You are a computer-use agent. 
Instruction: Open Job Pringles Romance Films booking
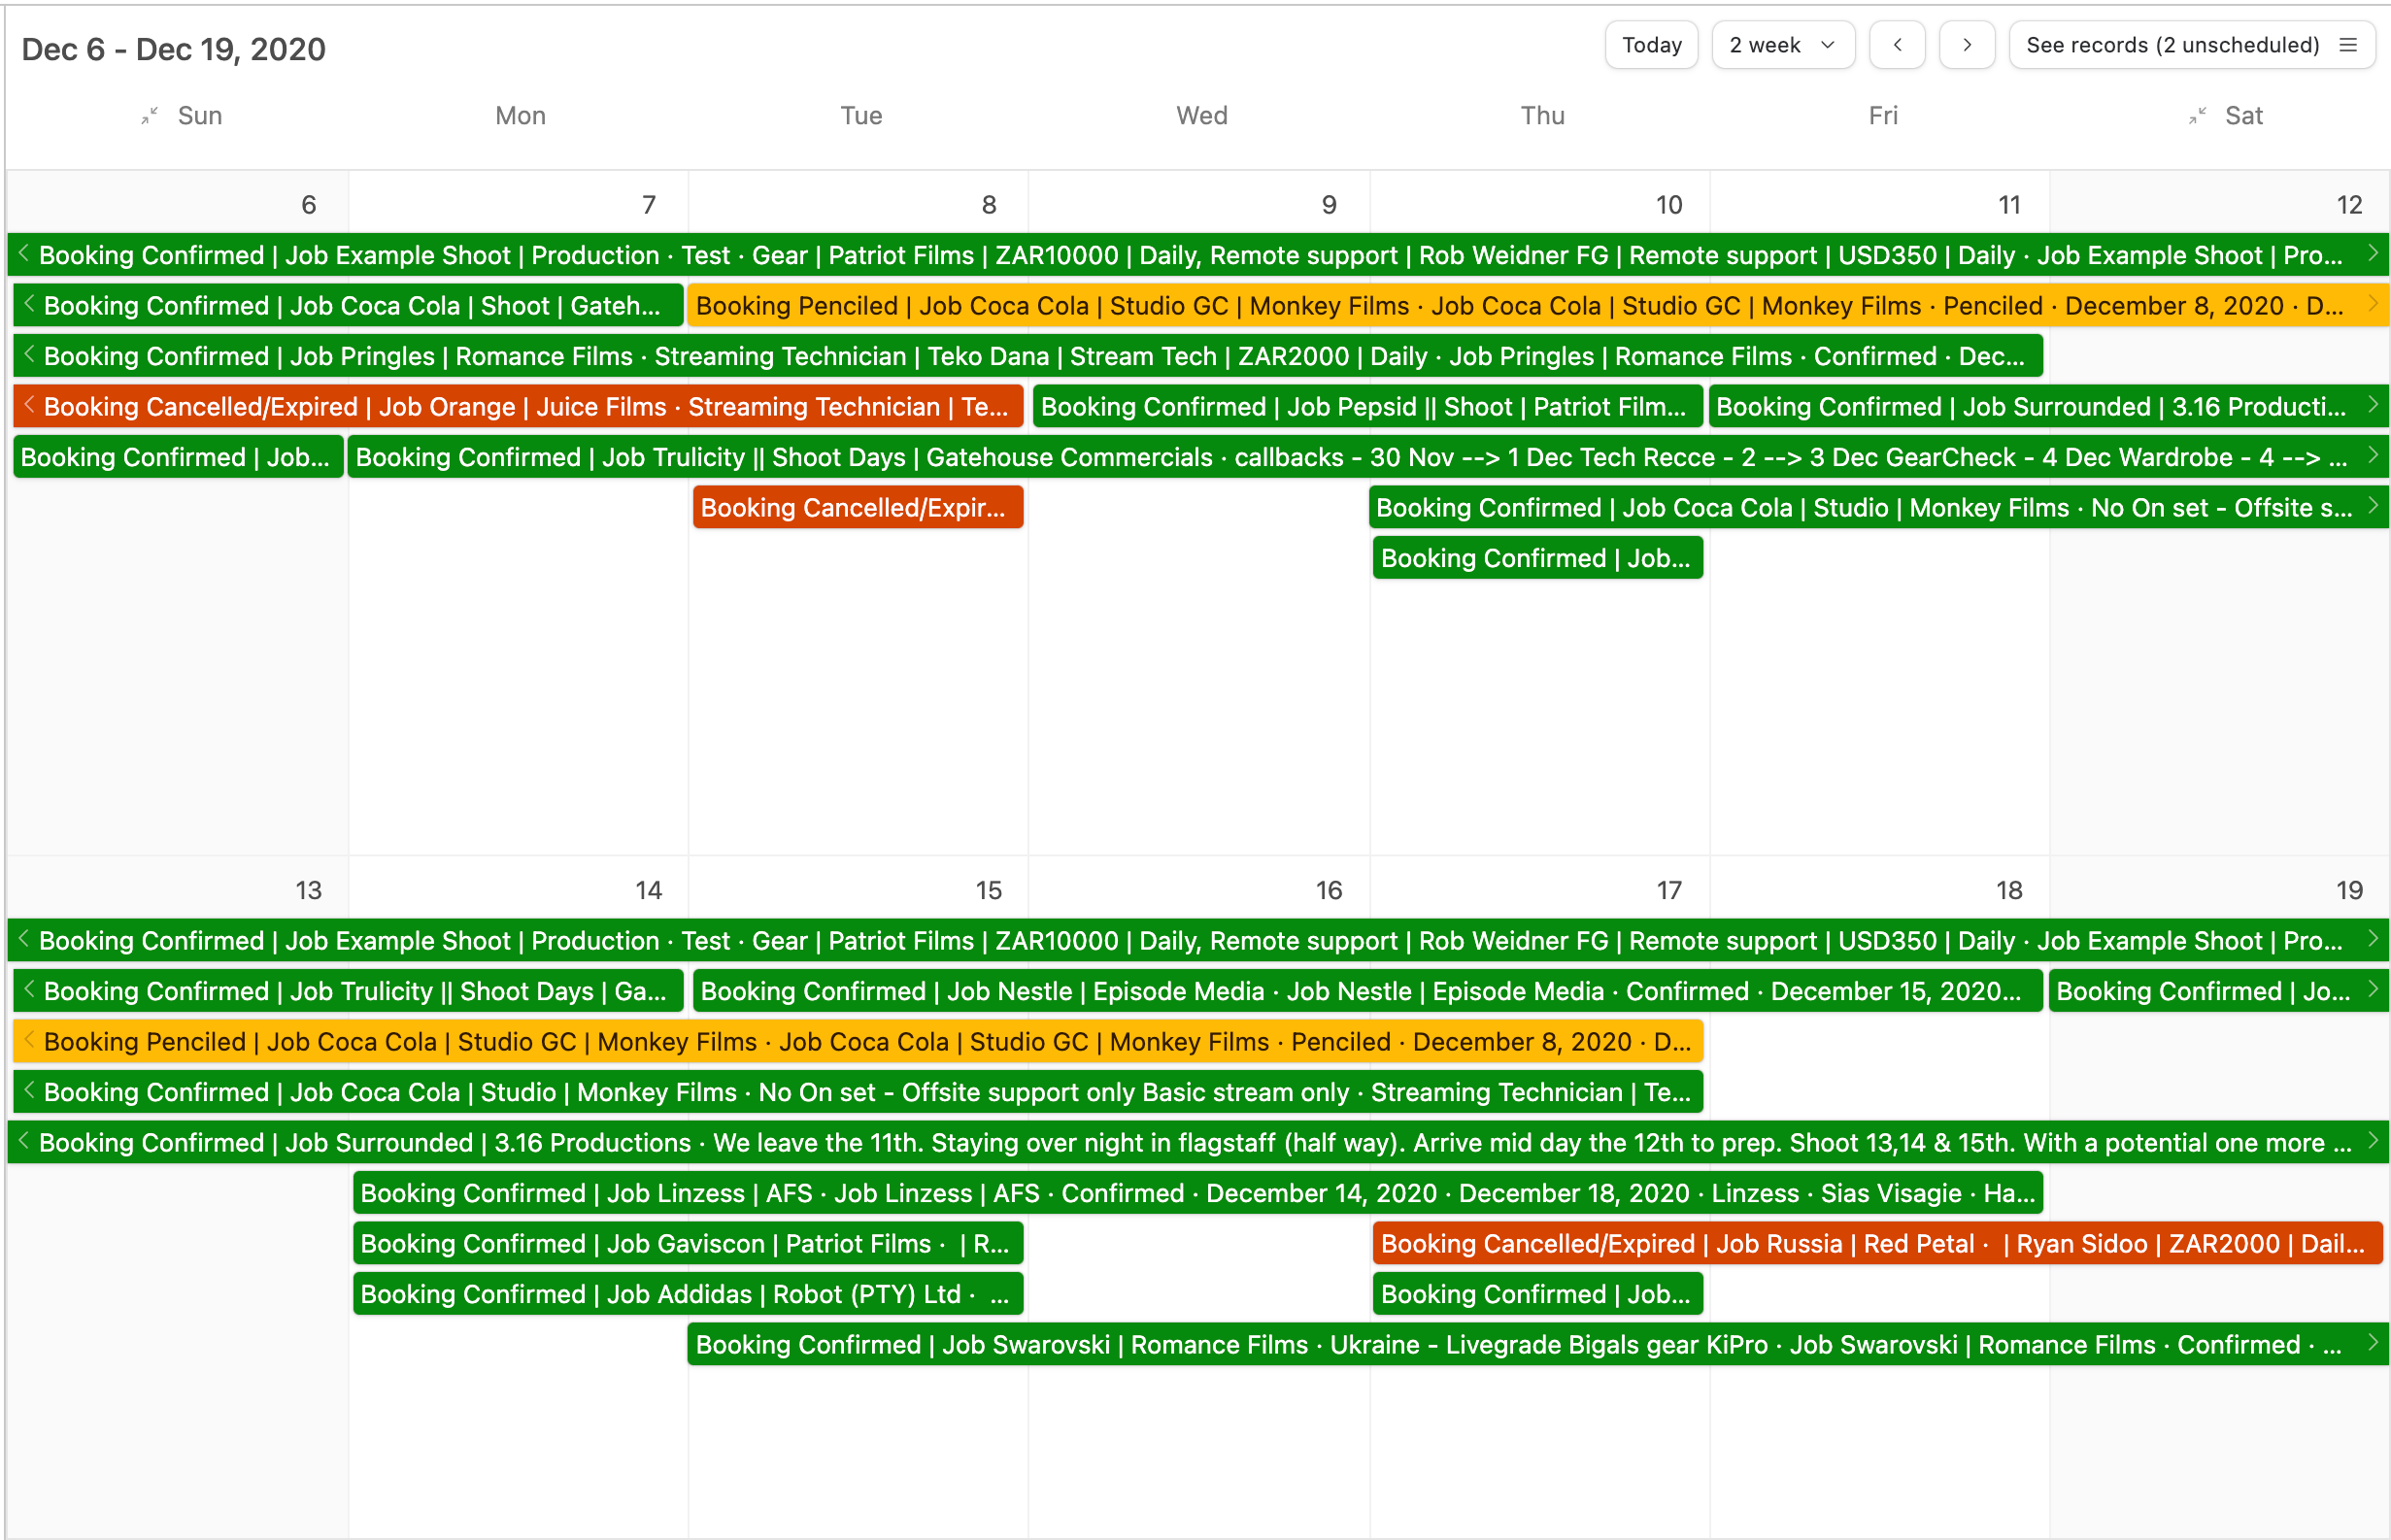pyautogui.click(x=1028, y=356)
